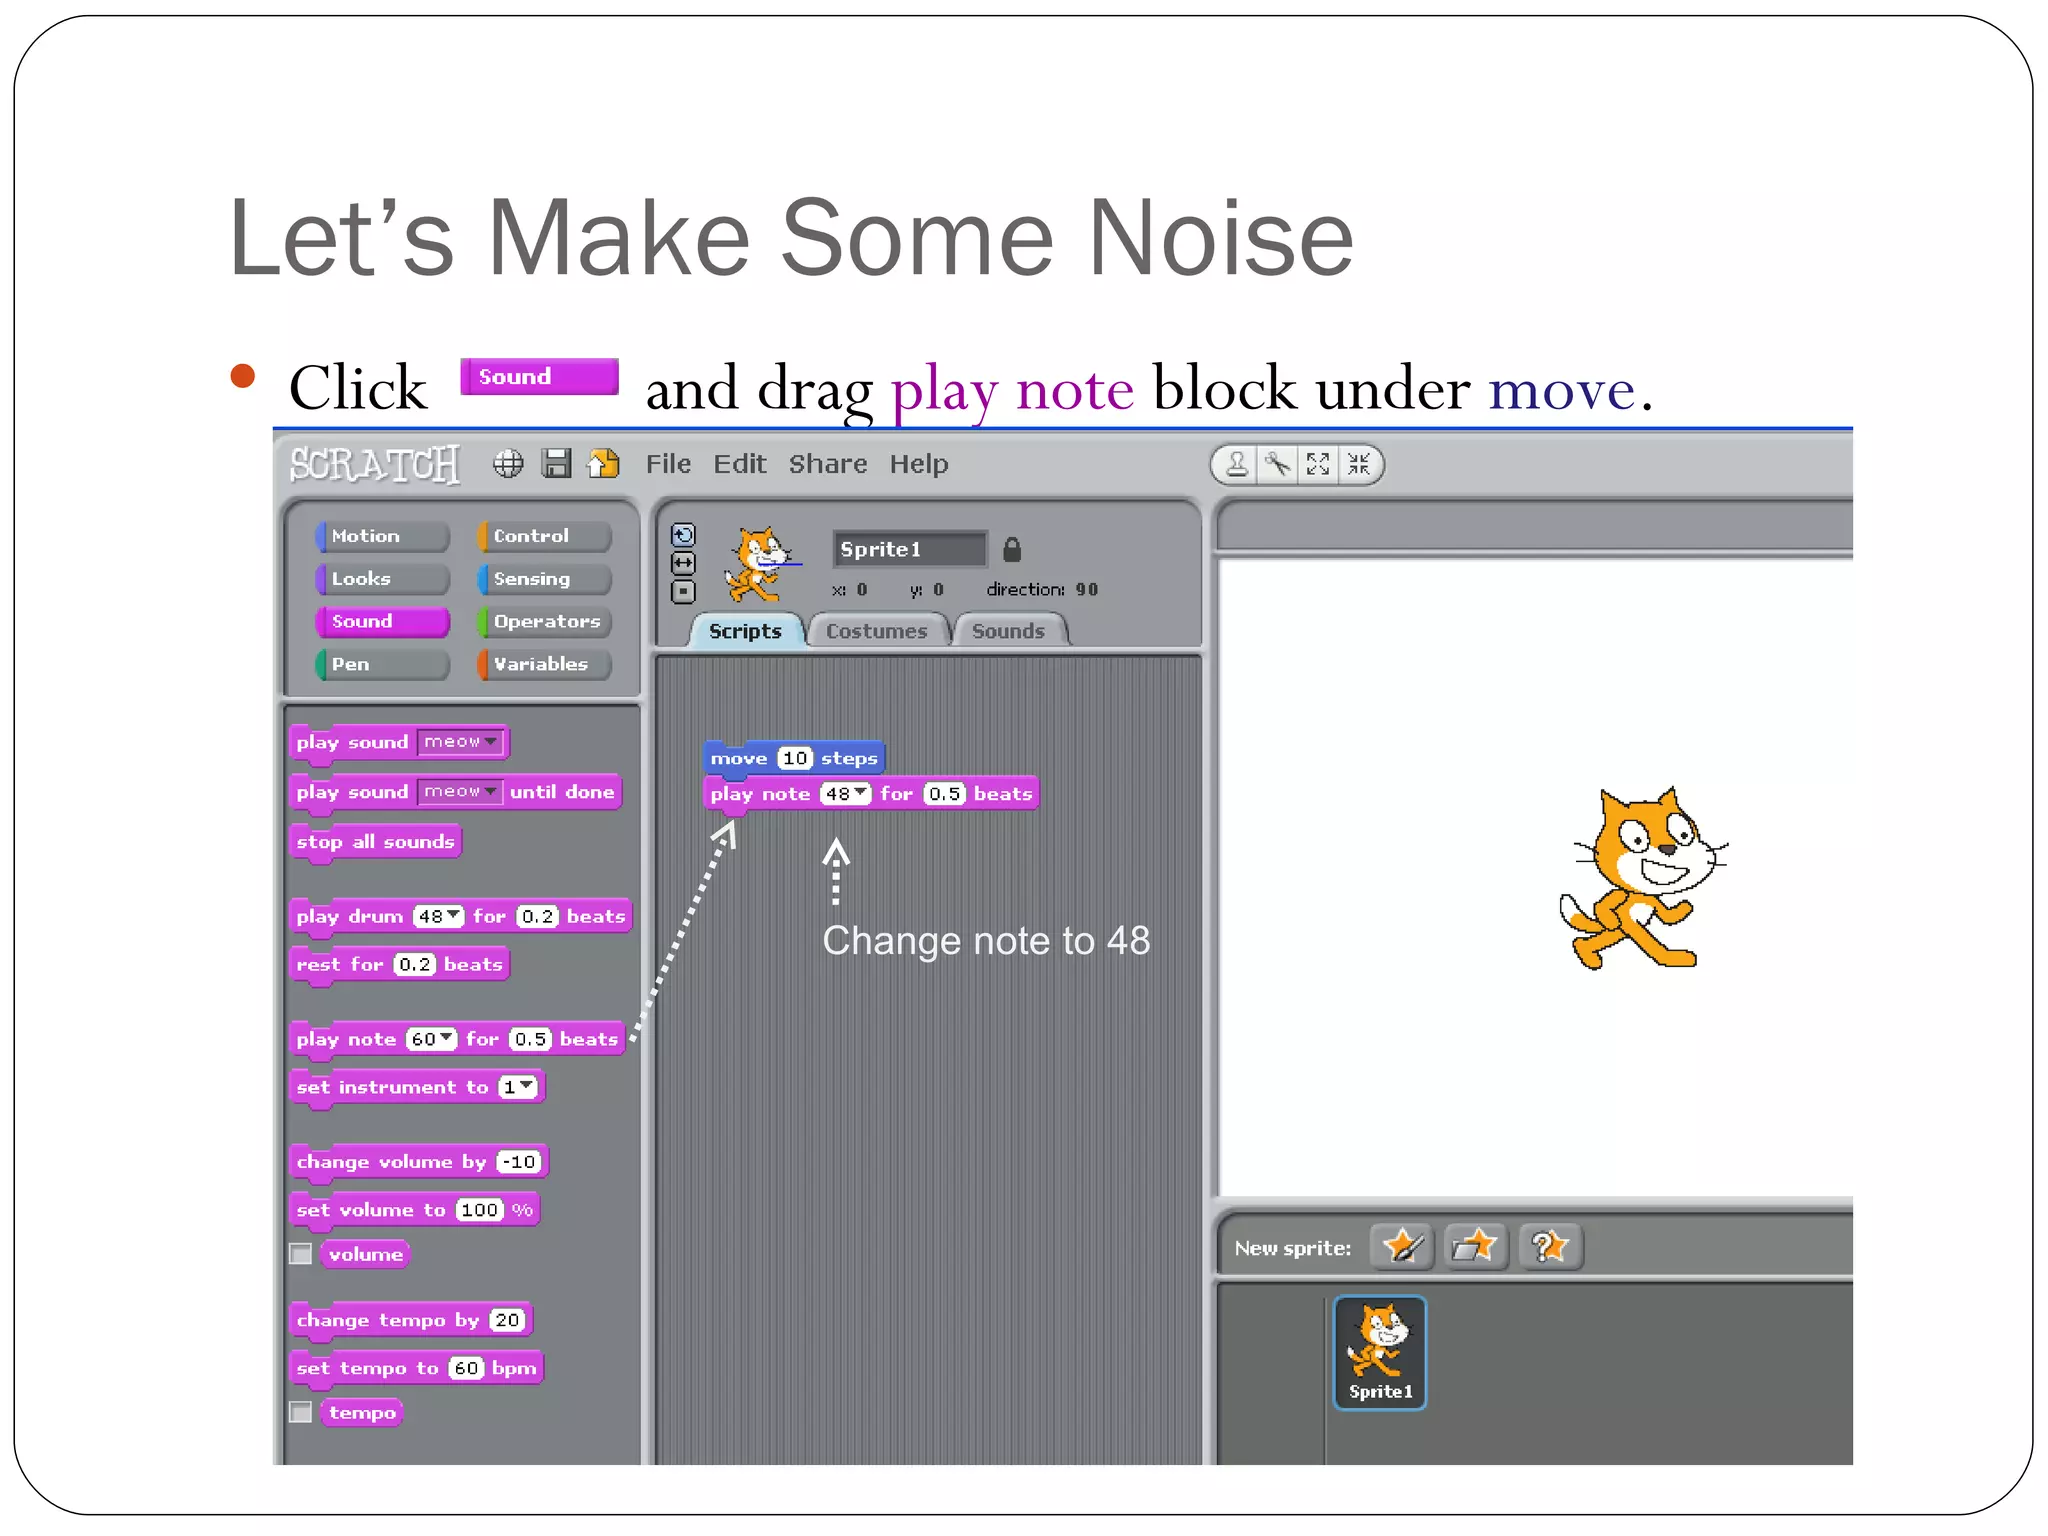Toggle the volume reporter checkbox

(x=301, y=1254)
